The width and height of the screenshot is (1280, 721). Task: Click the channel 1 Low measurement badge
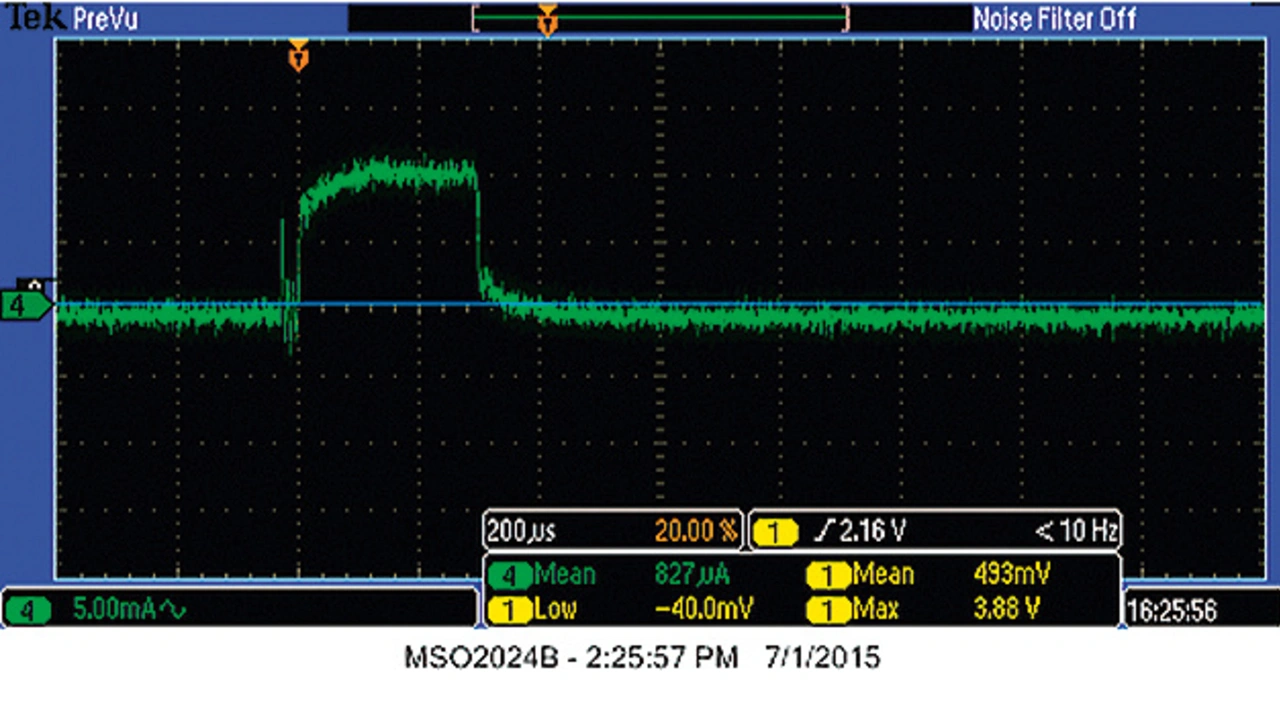[x=514, y=609]
